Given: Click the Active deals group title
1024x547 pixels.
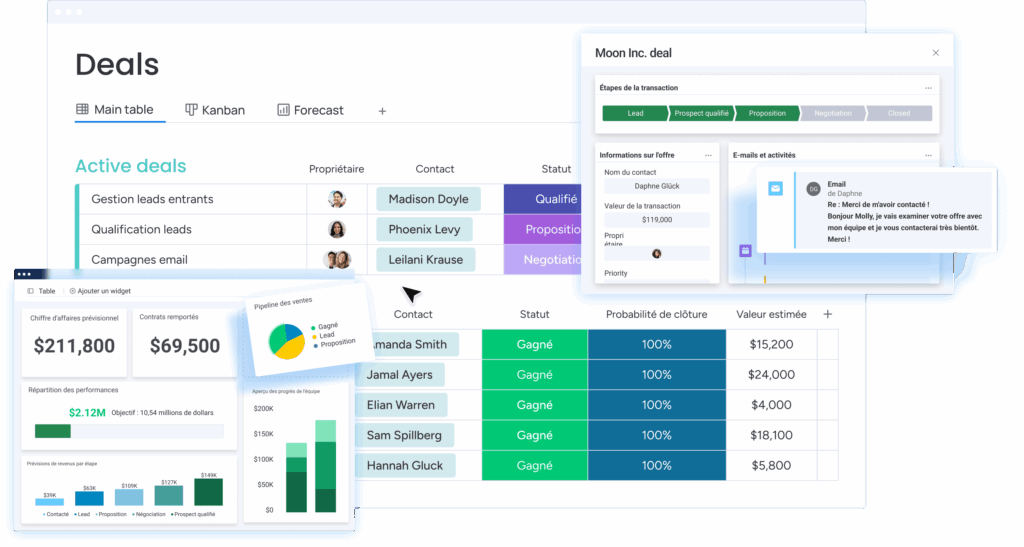Looking at the screenshot, I should pos(131,166).
